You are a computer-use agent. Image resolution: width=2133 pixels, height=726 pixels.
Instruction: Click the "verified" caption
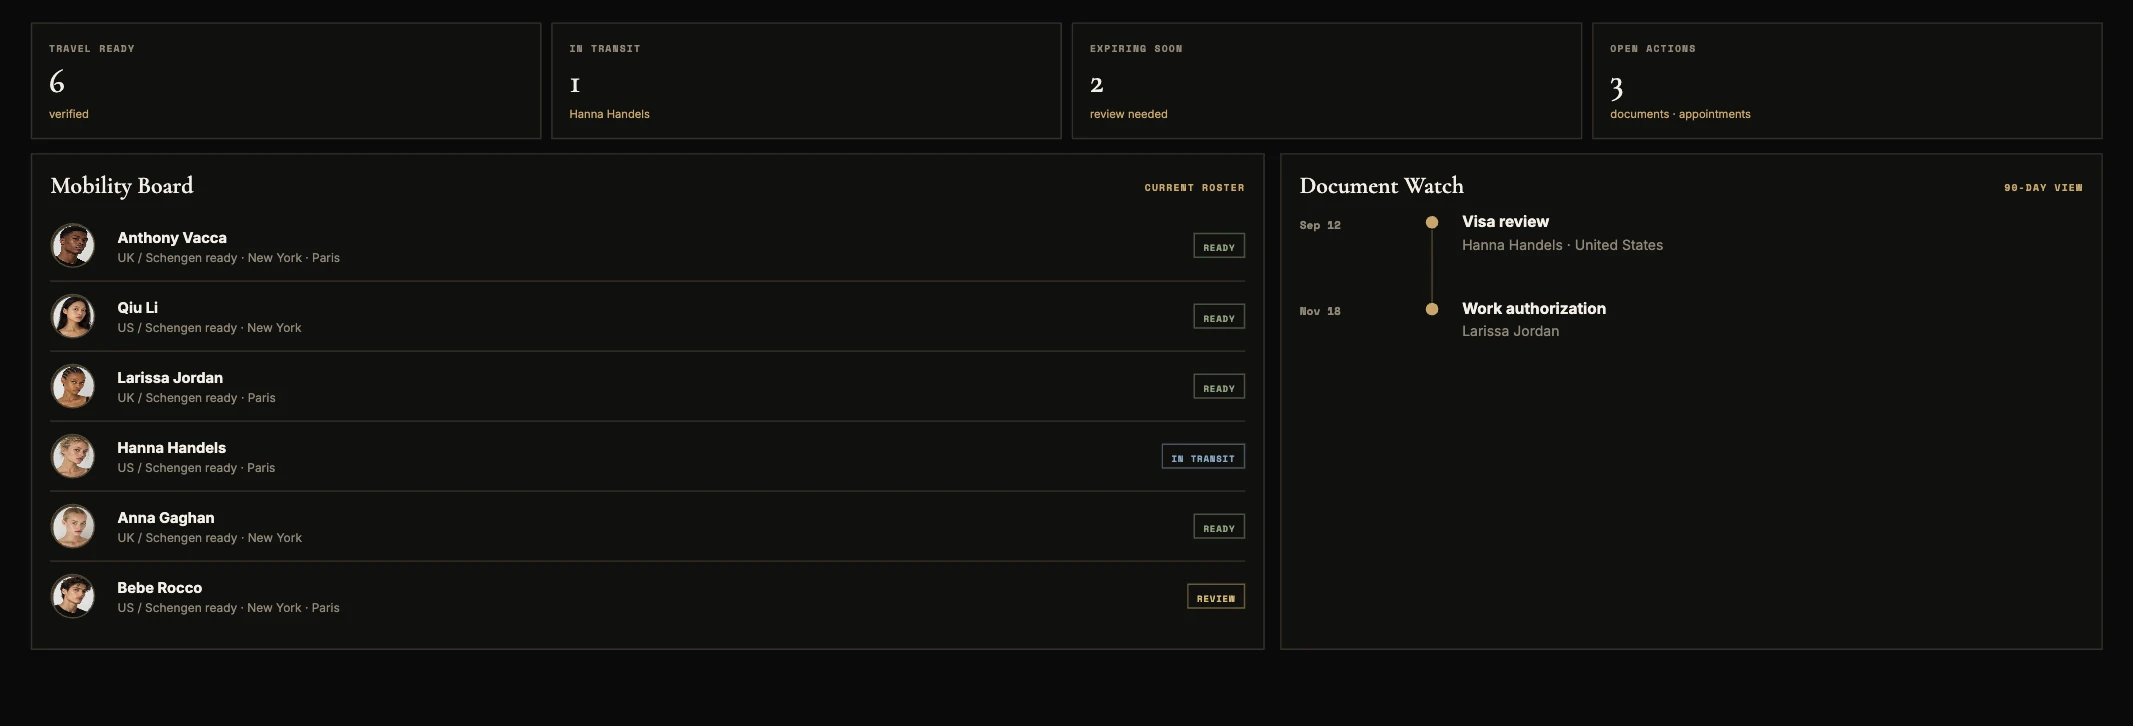[x=69, y=114]
